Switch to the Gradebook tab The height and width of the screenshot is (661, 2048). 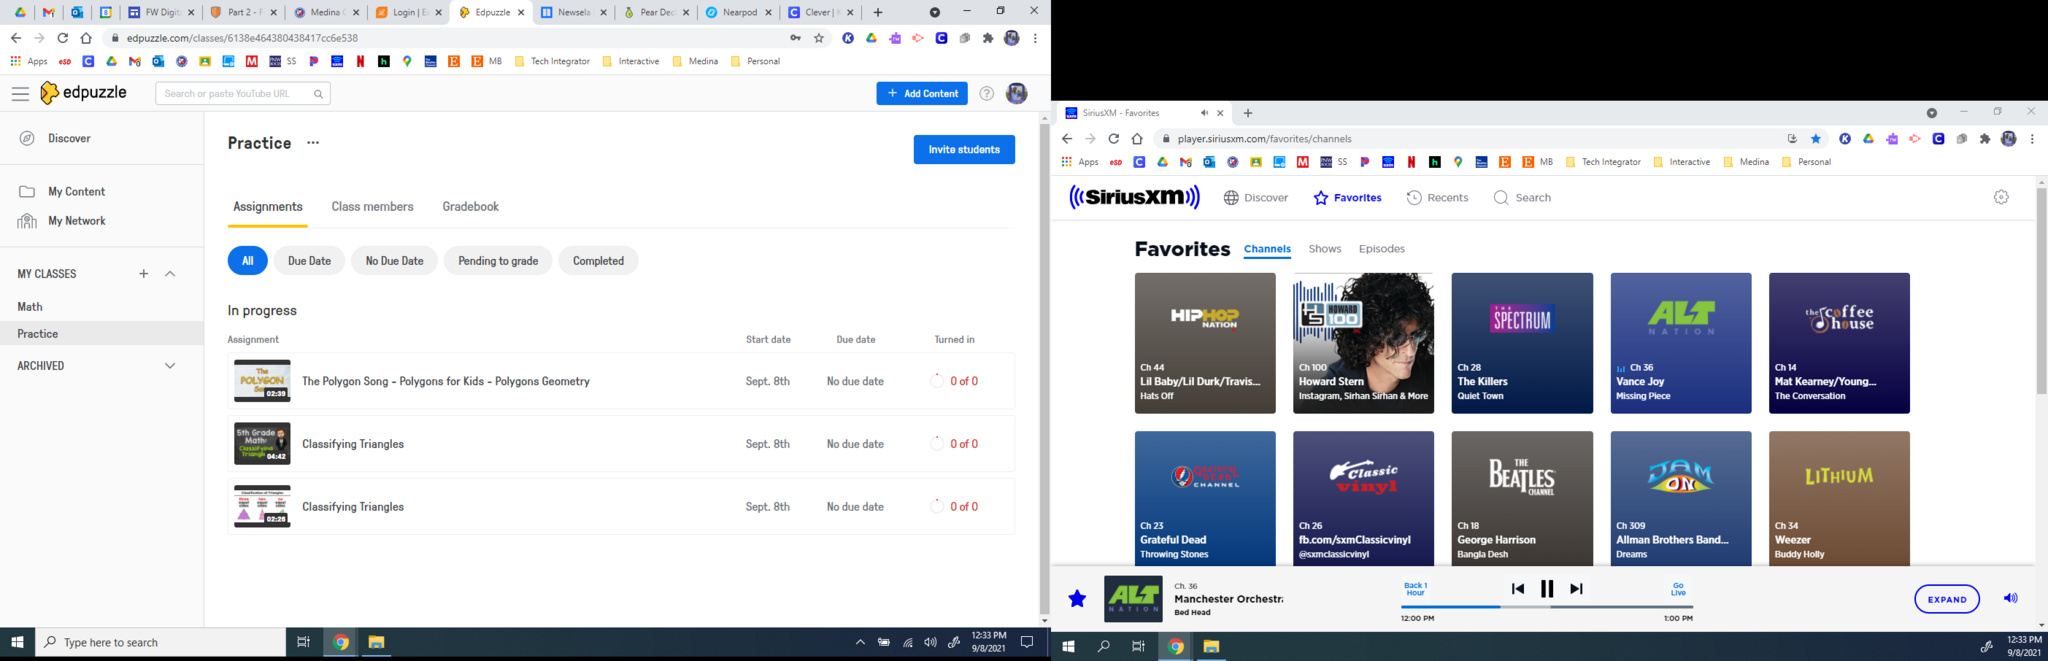point(470,207)
